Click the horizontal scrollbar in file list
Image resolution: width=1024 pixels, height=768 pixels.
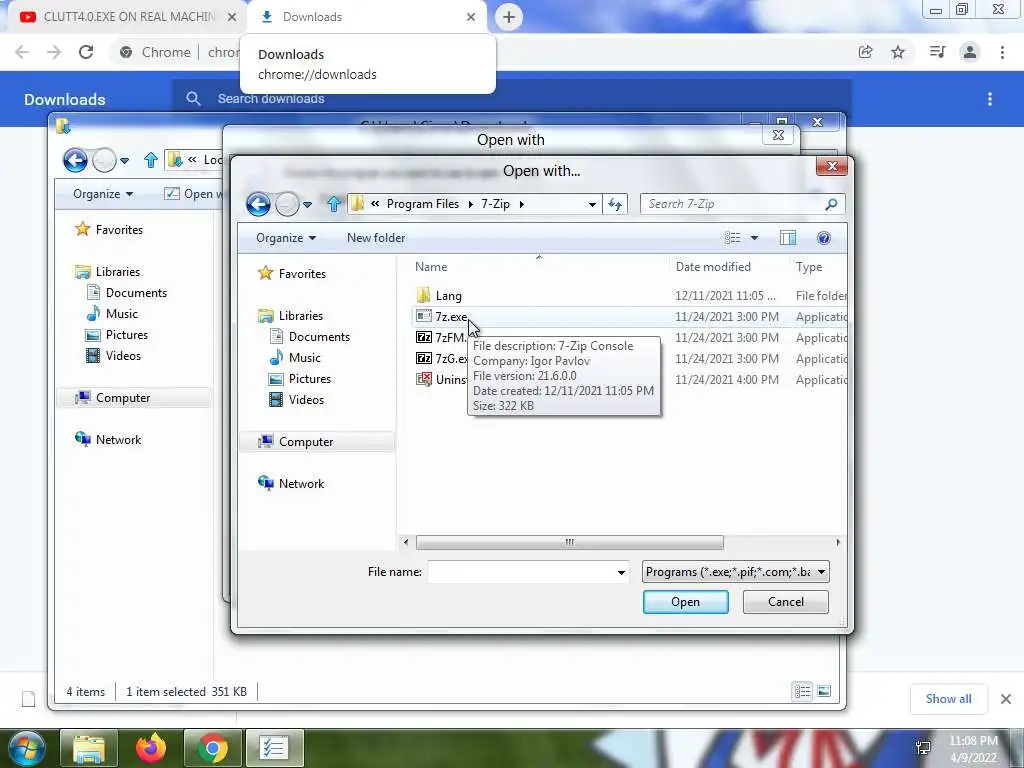[x=569, y=542]
